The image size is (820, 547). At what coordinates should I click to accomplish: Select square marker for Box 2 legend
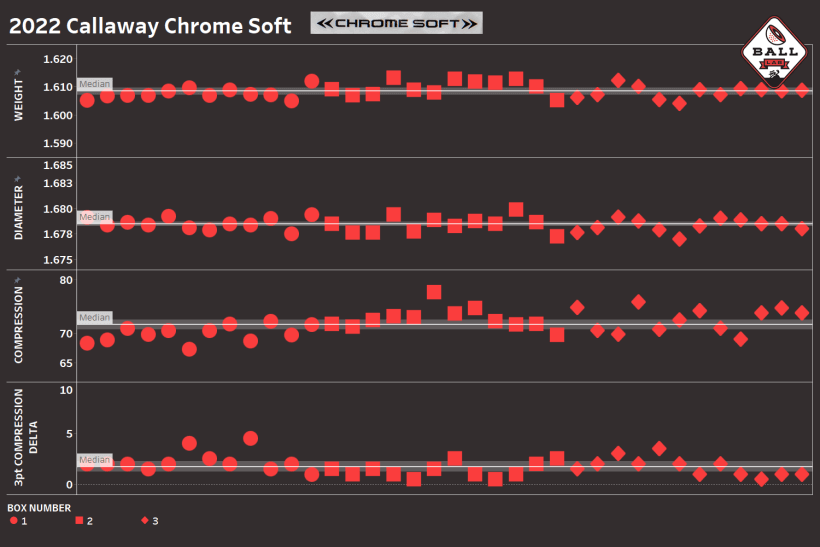pyautogui.click(x=79, y=520)
